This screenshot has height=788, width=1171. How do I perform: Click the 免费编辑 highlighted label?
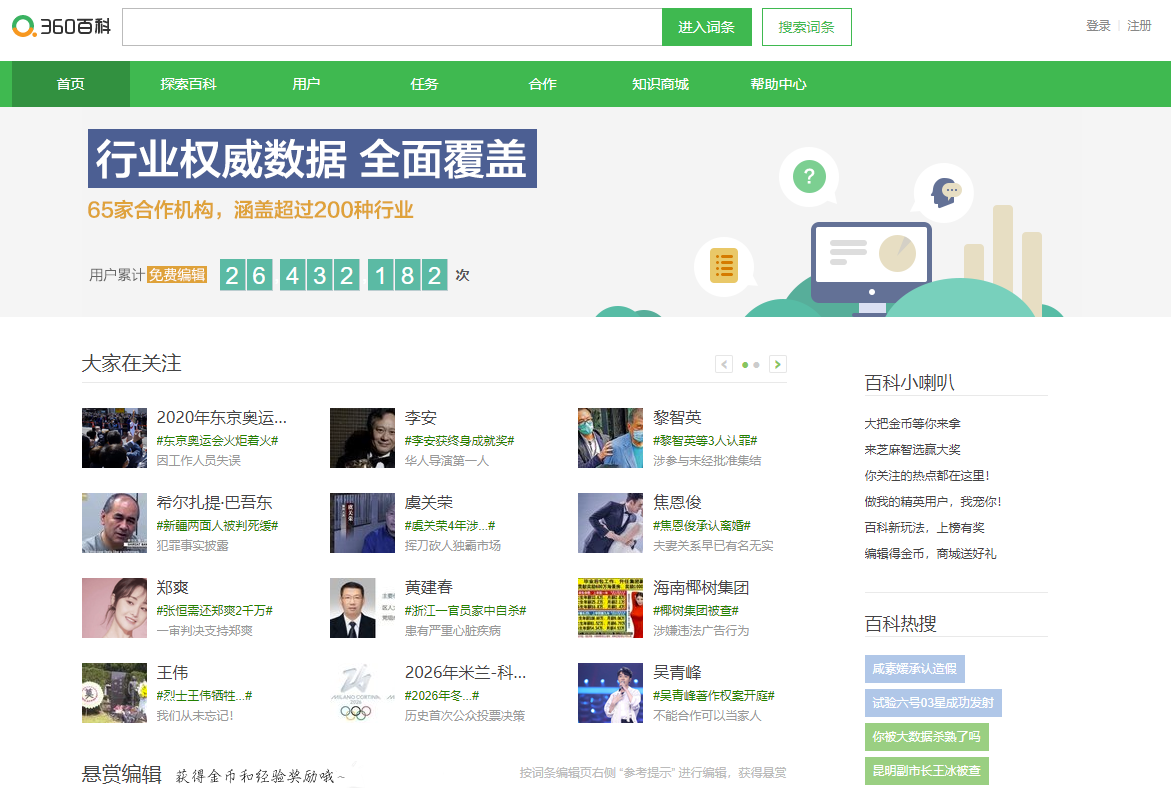tap(177, 275)
